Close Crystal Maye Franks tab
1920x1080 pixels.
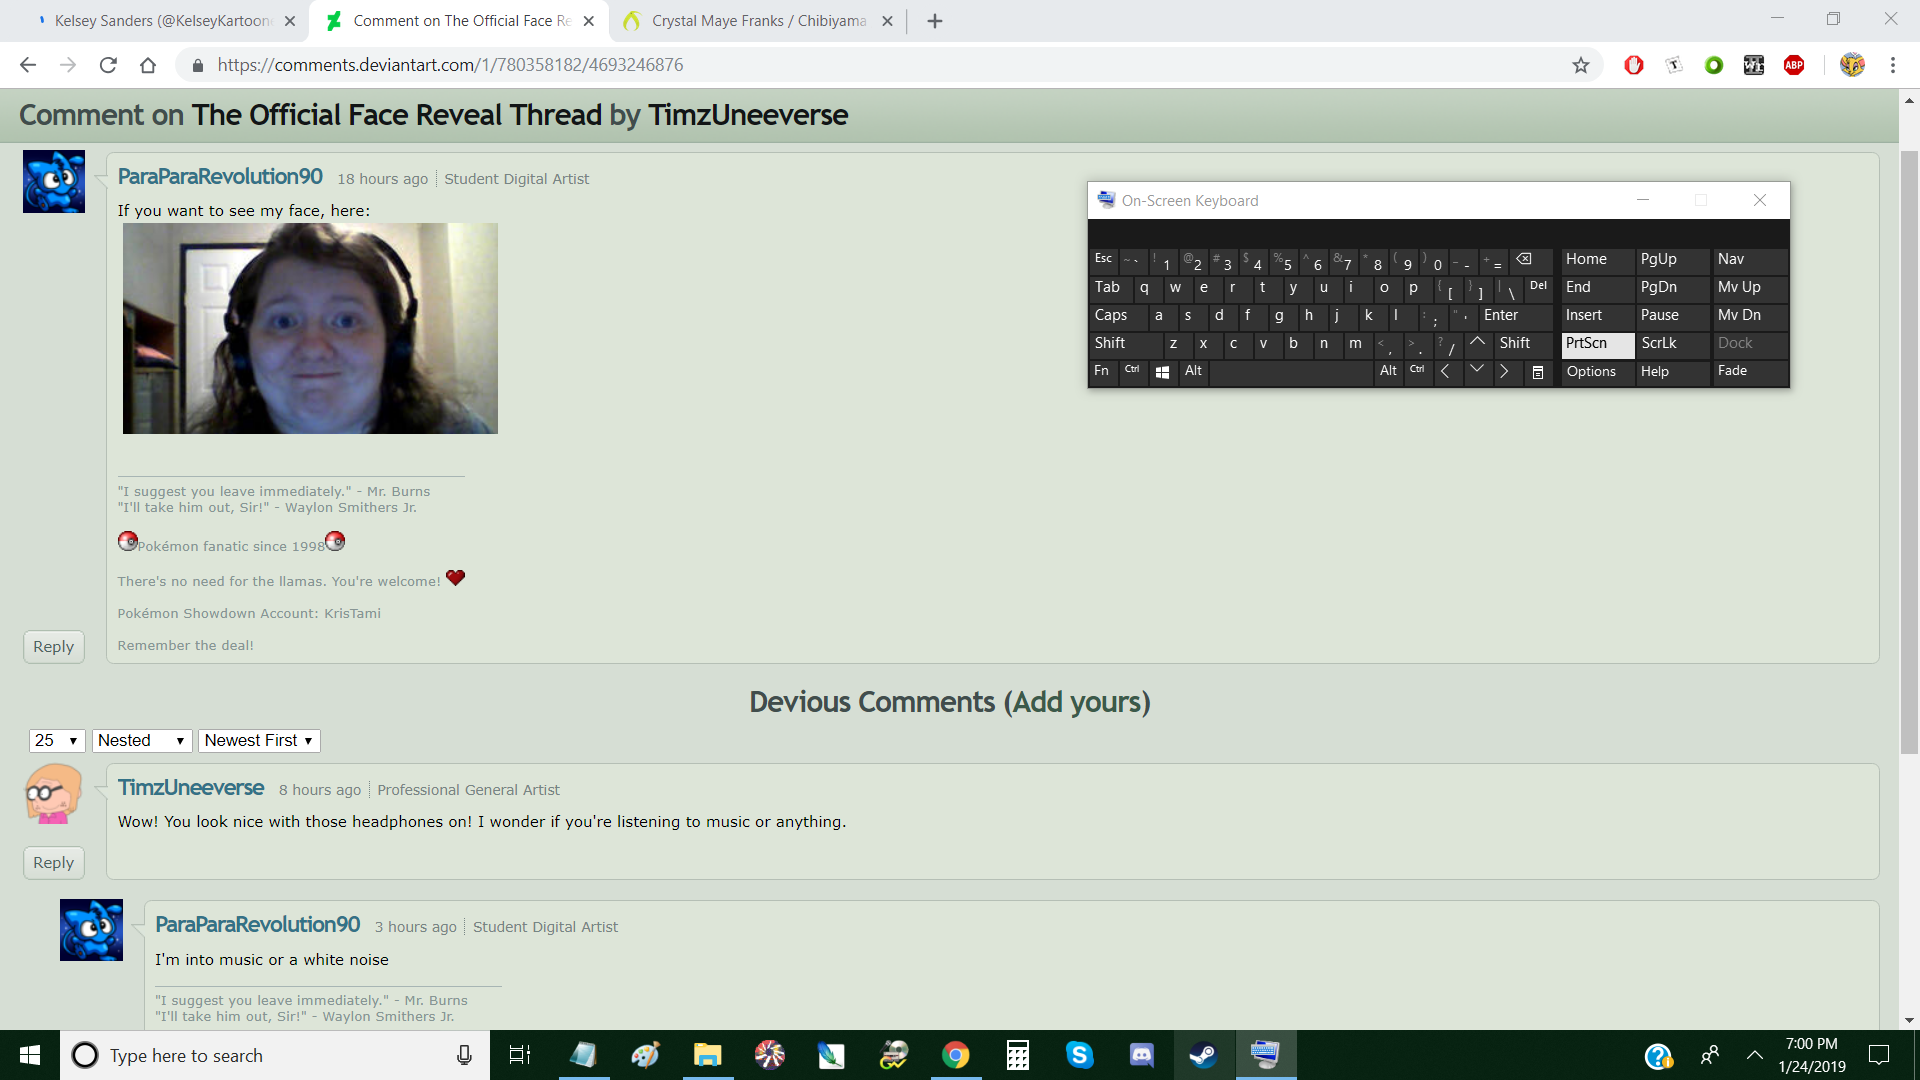887,21
